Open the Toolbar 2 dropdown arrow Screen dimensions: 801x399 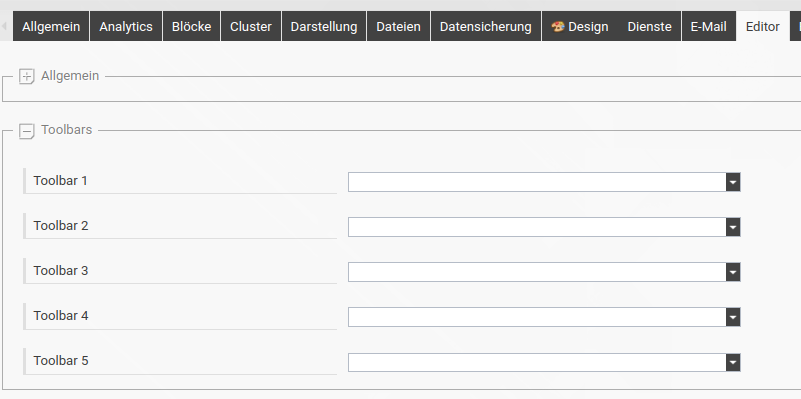click(733, 227)
